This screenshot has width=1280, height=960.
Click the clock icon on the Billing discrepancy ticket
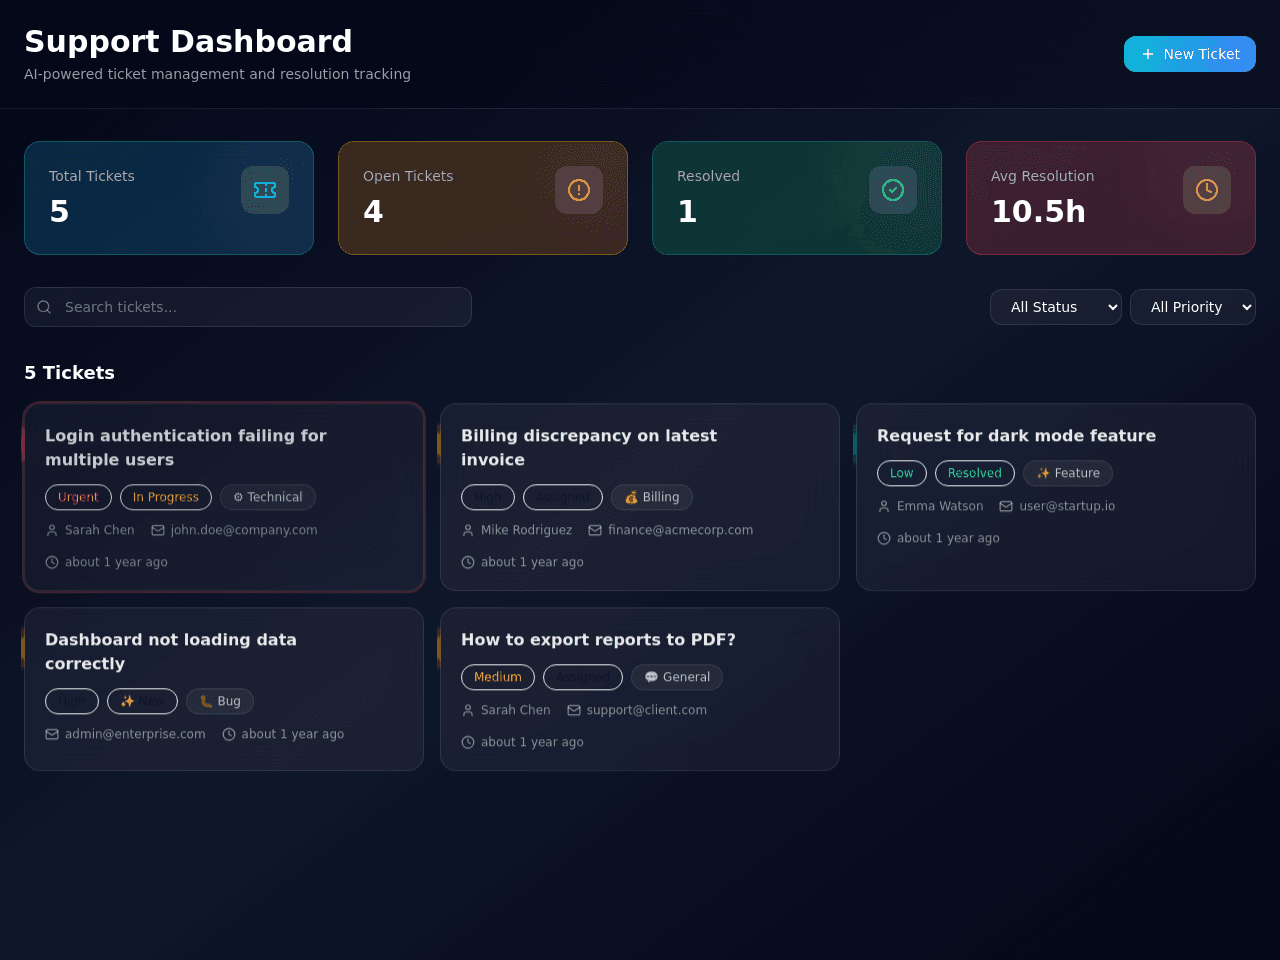tap(468, 562)
